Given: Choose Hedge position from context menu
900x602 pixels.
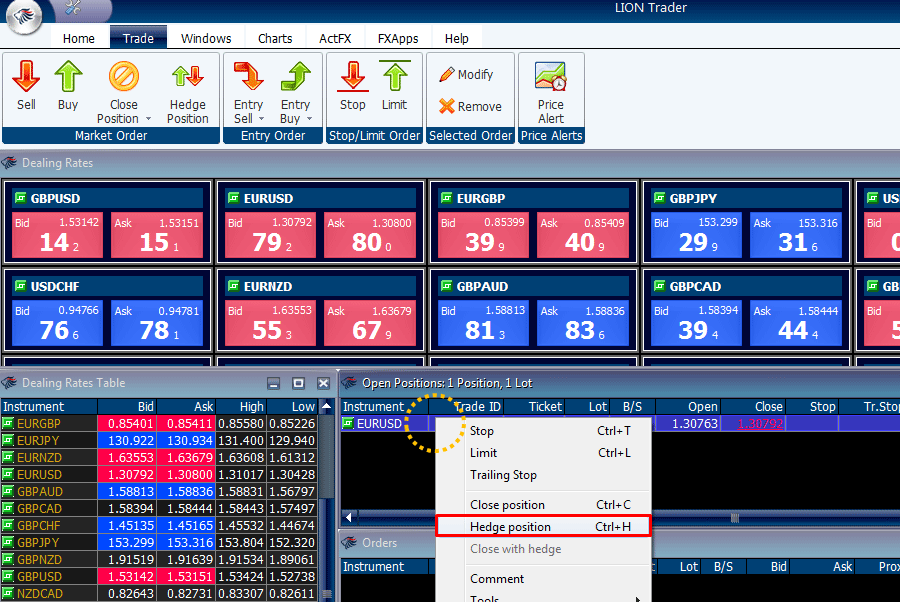Looking at the screenshot, I should [x=544, y=526].
